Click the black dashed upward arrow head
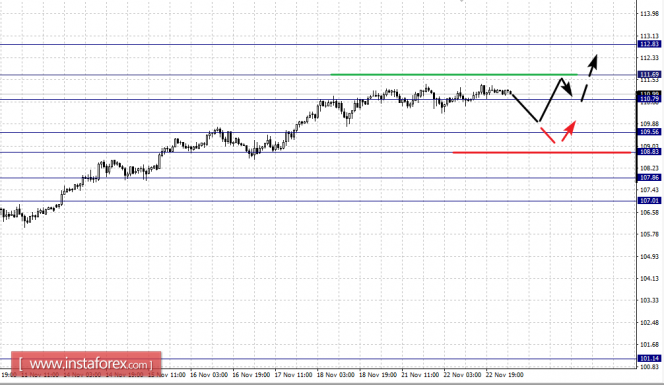This screenshot has width=664, height=385. pos(593,62)
